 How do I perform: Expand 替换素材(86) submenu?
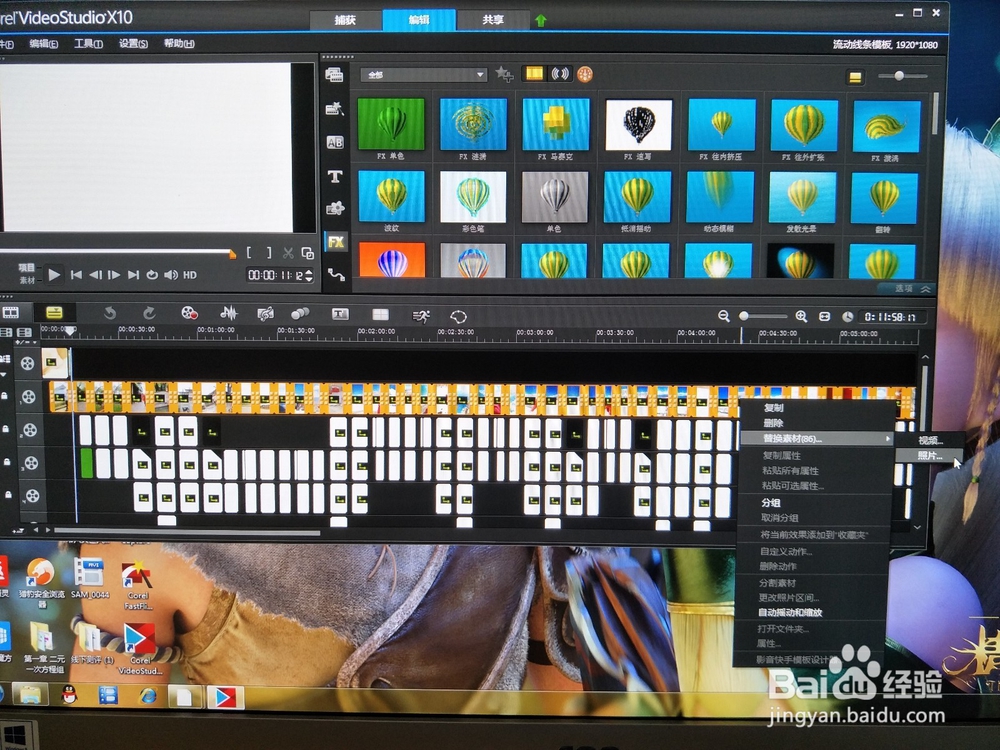(x=816, y=439)
